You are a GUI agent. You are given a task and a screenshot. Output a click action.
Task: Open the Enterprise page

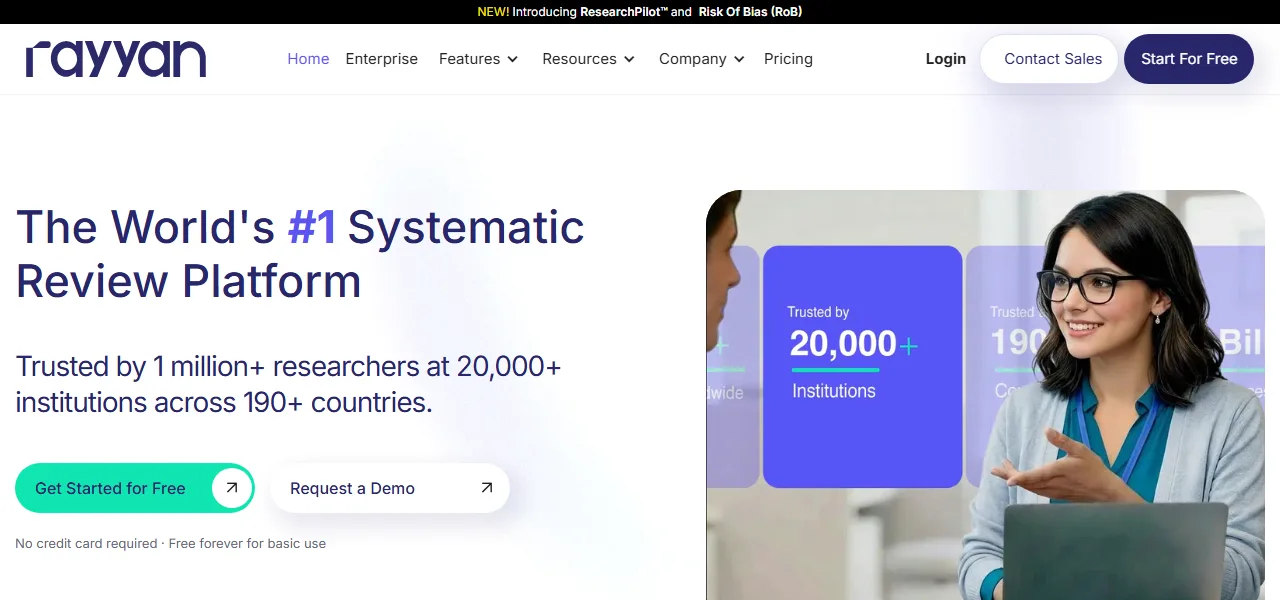(x=382, y=59)
